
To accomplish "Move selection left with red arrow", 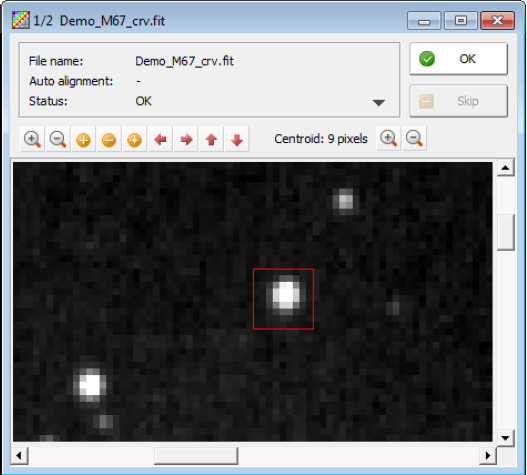I will tap(160, 139).
